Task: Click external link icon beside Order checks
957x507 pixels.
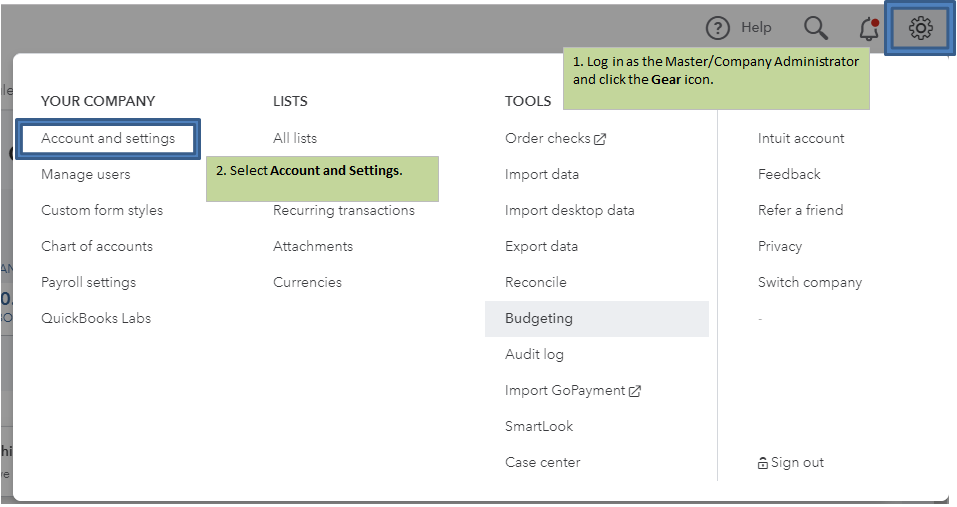Action: 600,139
